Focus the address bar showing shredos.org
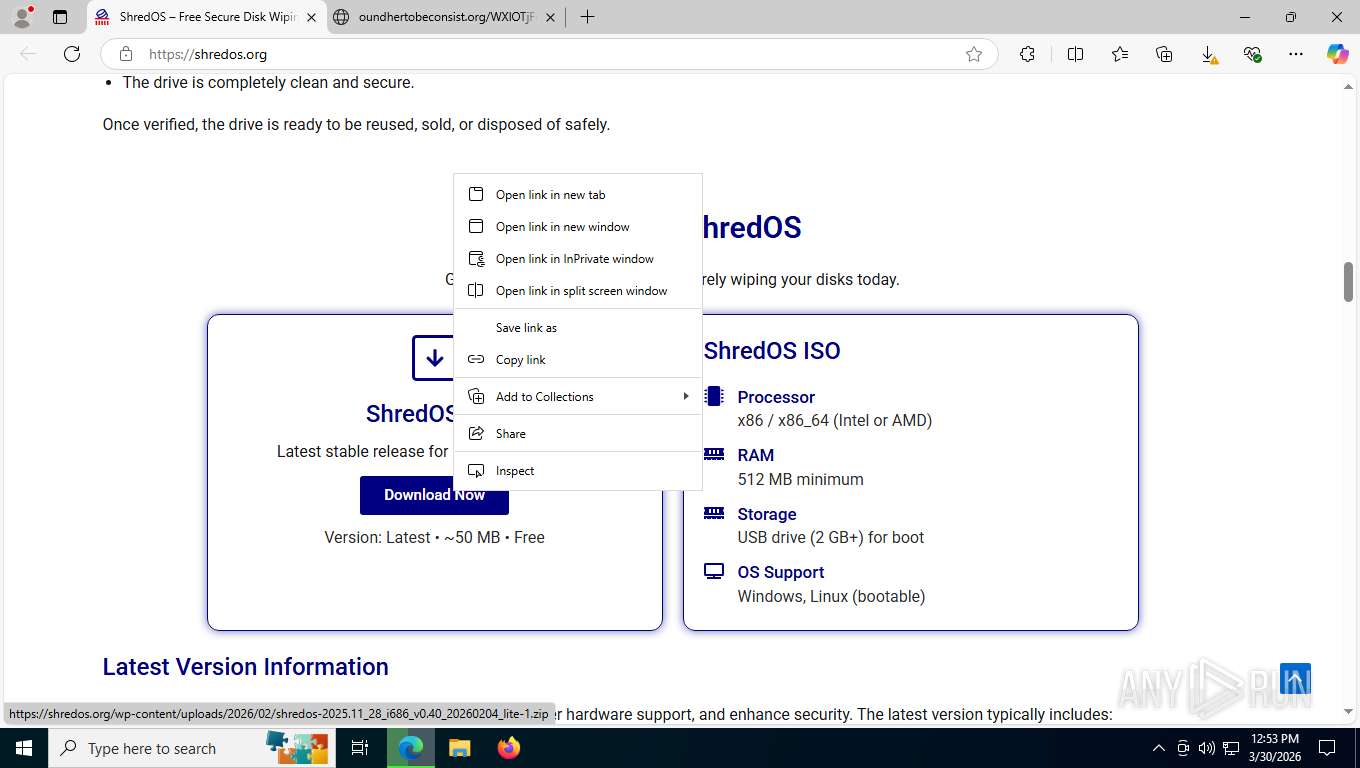This screenshot has width=1360, height=768. [550, 54]
